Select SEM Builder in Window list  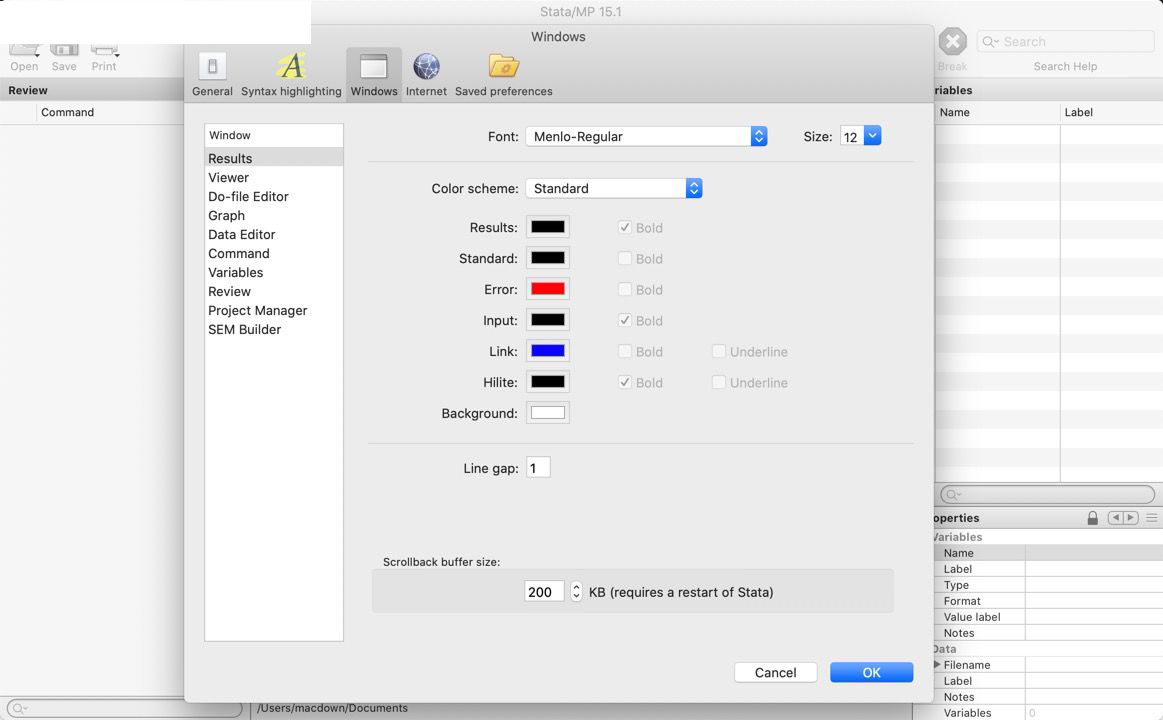(274, 330)
